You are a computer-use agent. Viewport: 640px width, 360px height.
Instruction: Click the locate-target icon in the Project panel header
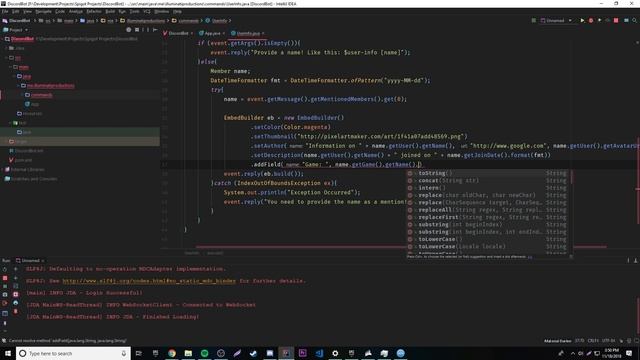pos(129,30)
